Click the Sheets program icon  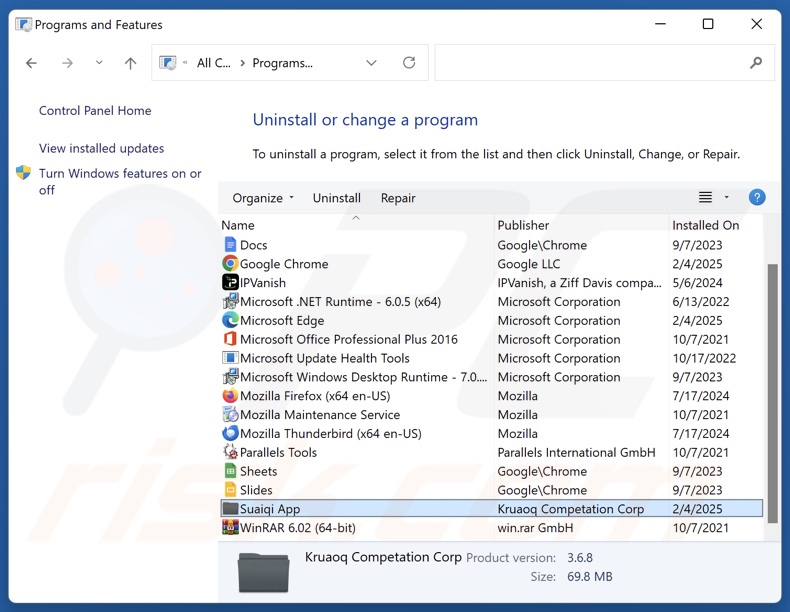tap(230, 471)
